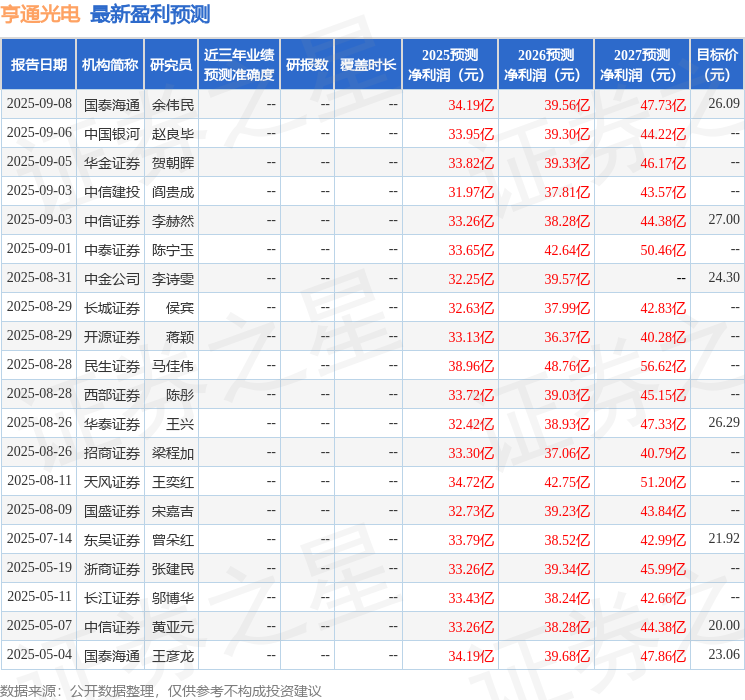This screenshot has height=700, width=745.
Task: Click analyst name 赵良毕
Action: [172, 134]
